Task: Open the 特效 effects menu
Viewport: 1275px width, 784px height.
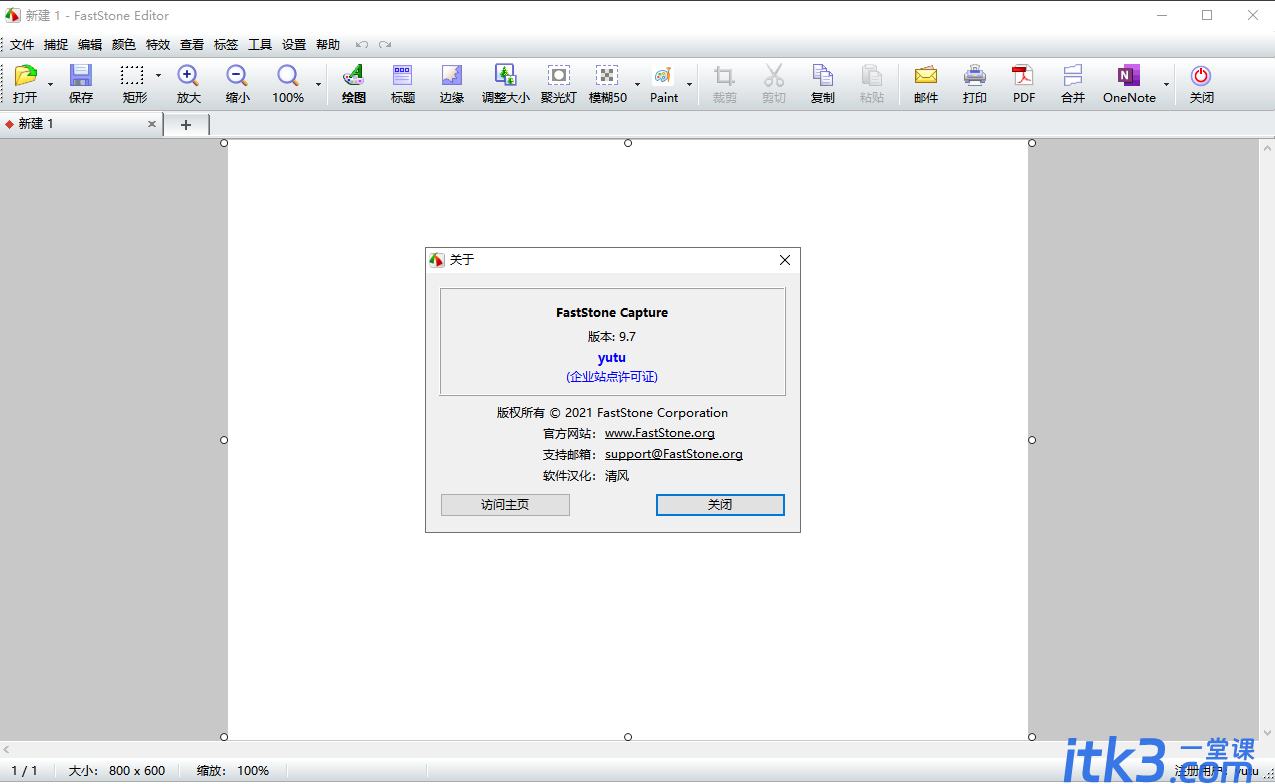Action: [x=158, y=45]
